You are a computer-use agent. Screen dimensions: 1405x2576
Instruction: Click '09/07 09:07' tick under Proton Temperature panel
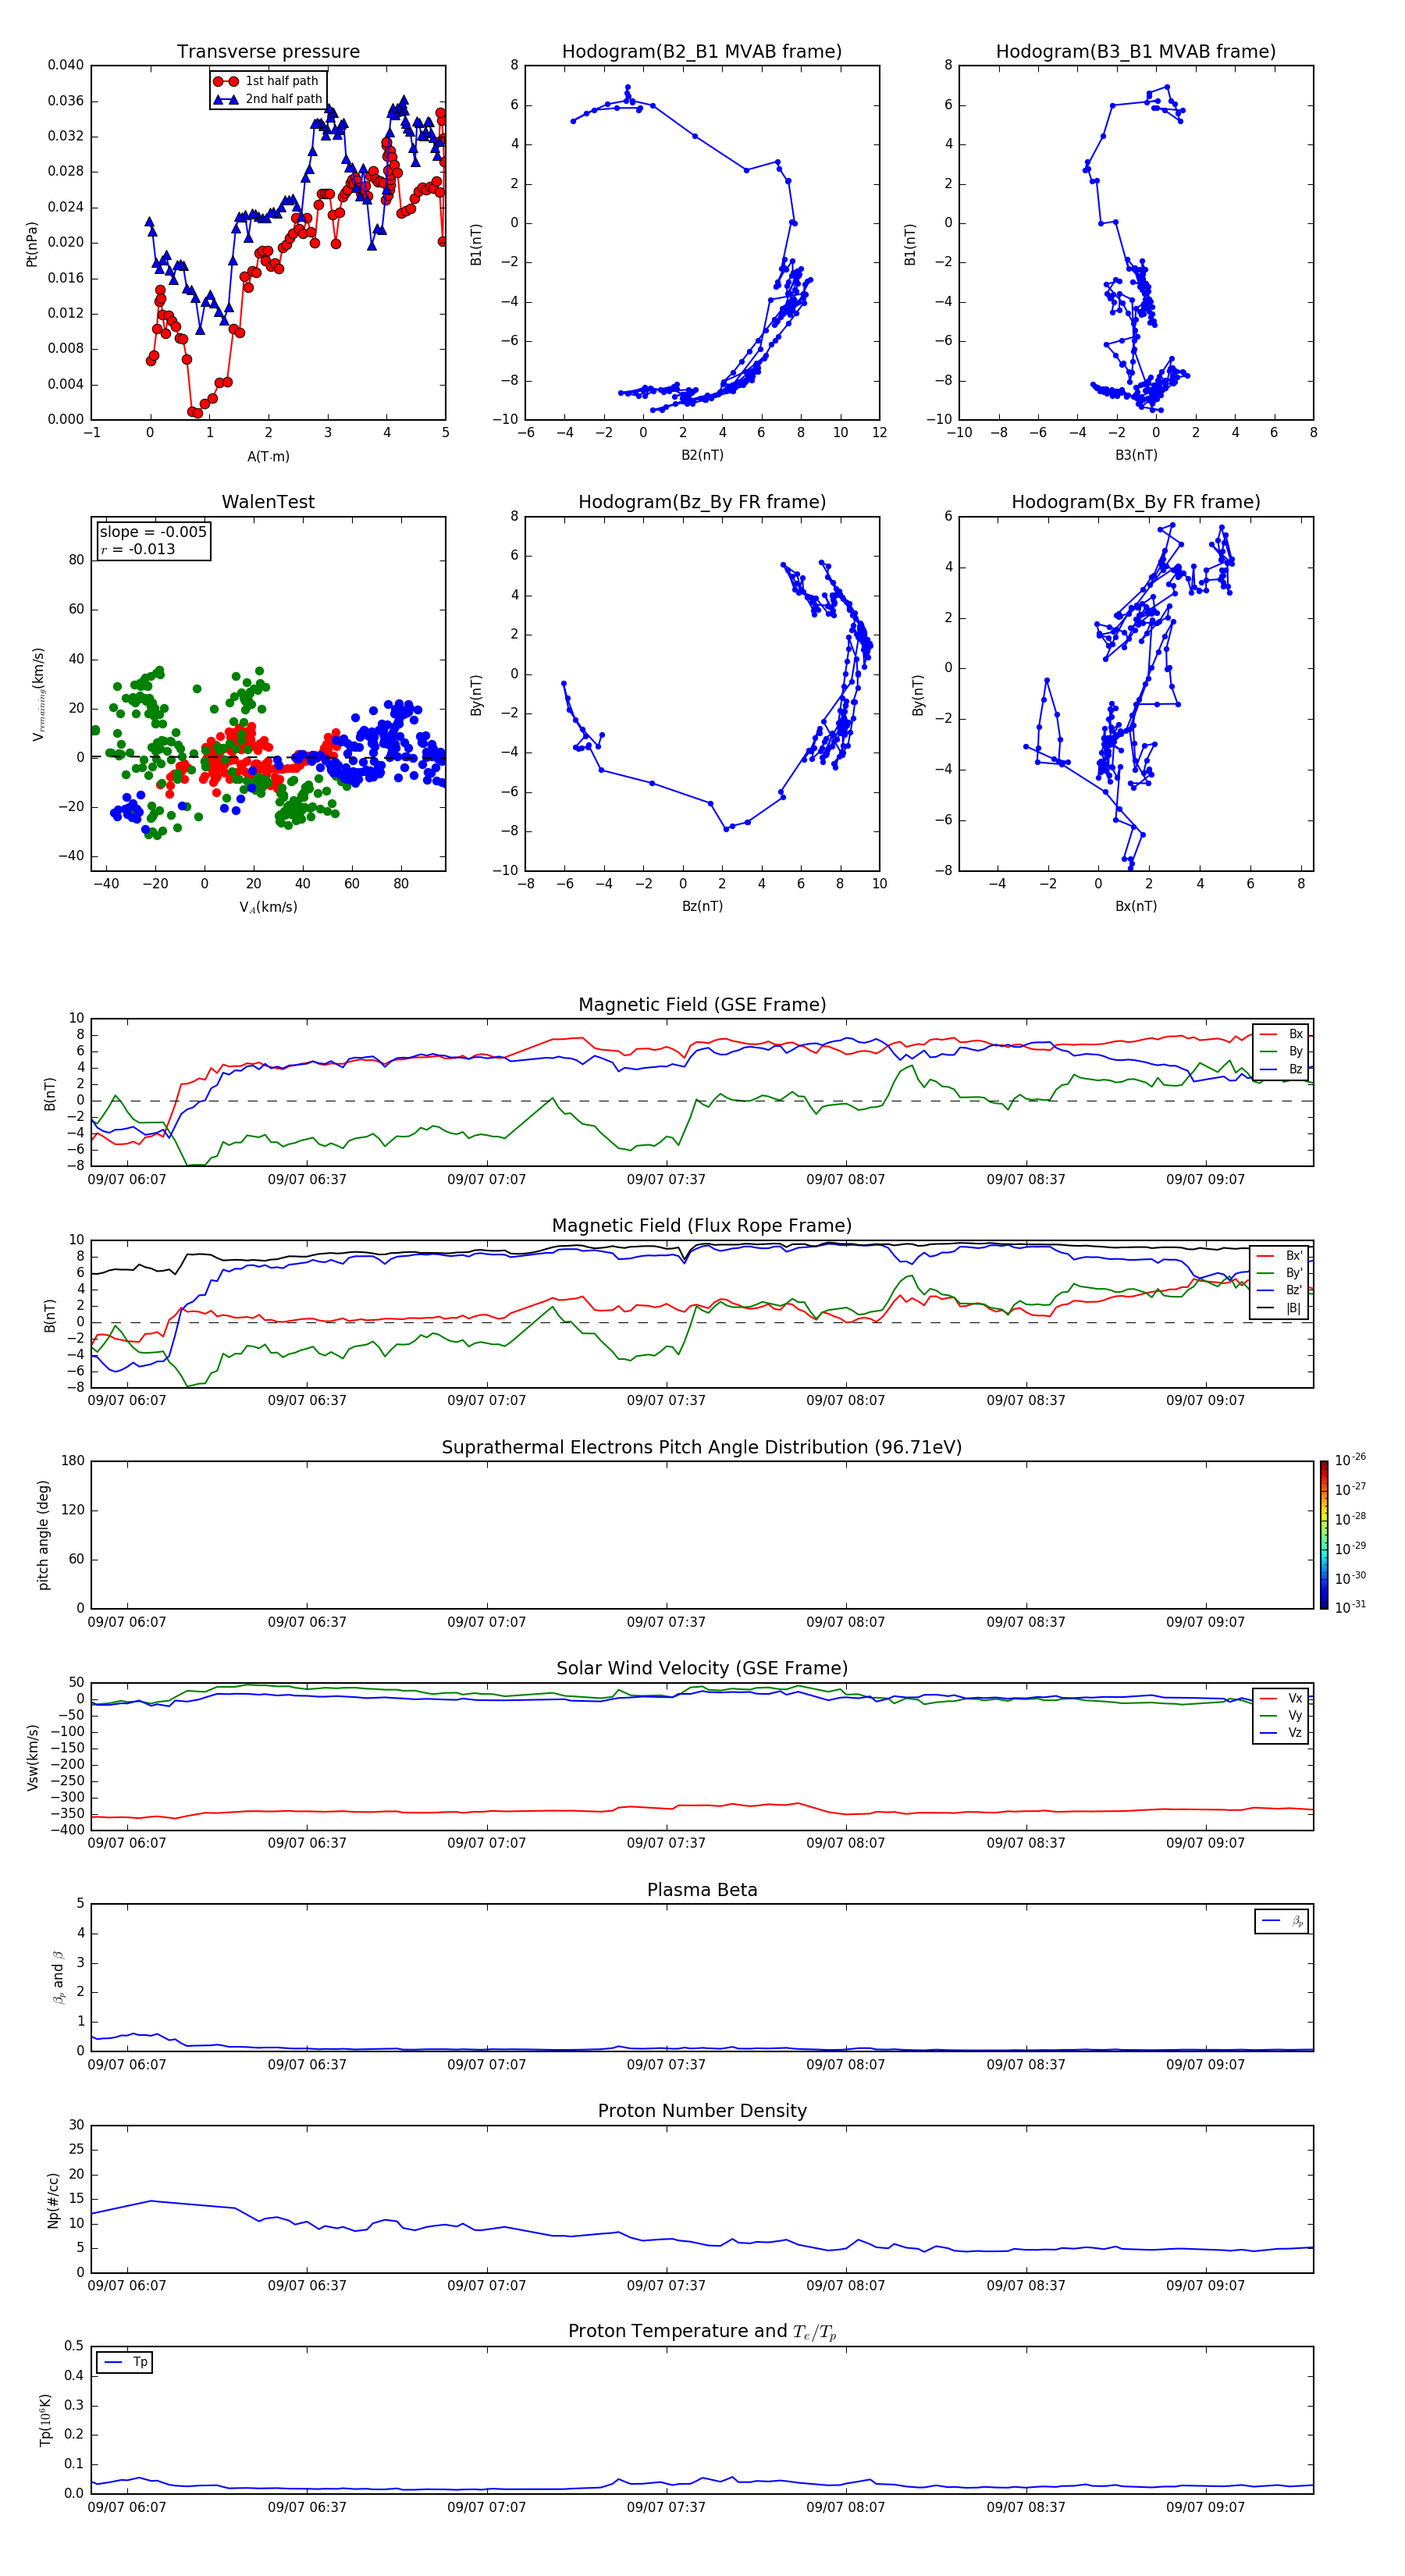click(1205, 2507)
